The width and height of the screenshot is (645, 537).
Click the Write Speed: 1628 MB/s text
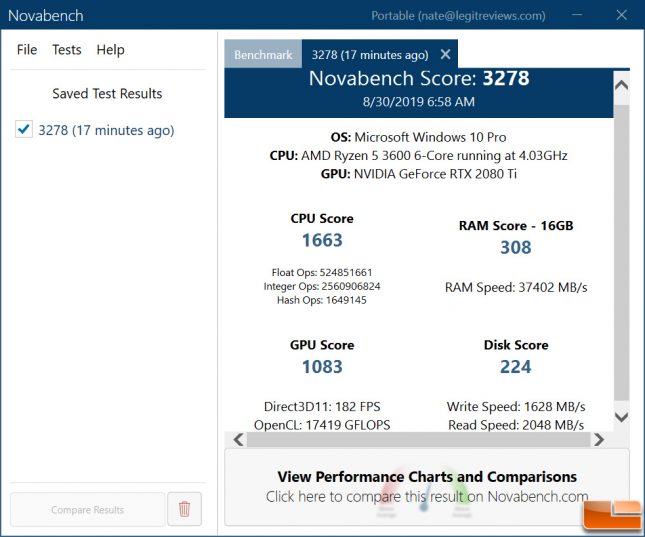coord(516,407)
